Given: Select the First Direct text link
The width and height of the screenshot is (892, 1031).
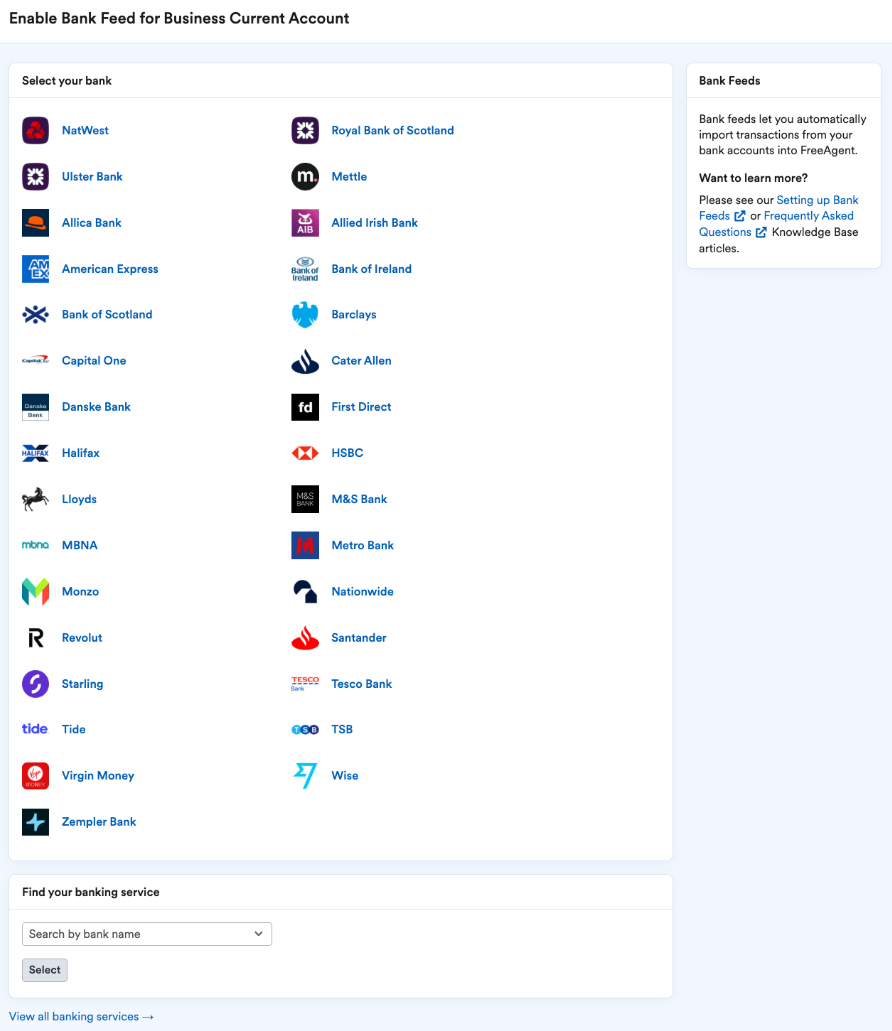Looking at the screenshot, I should (361, 407).
